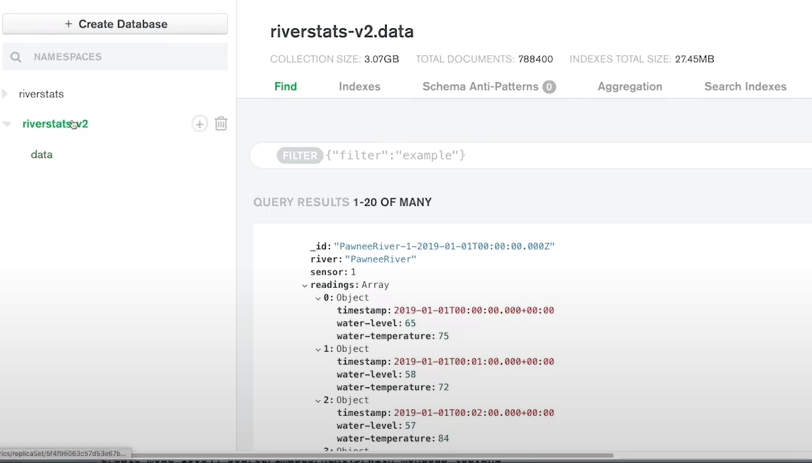Click the Create Database button
Viewport: 812px width, 463px height.
115,24
